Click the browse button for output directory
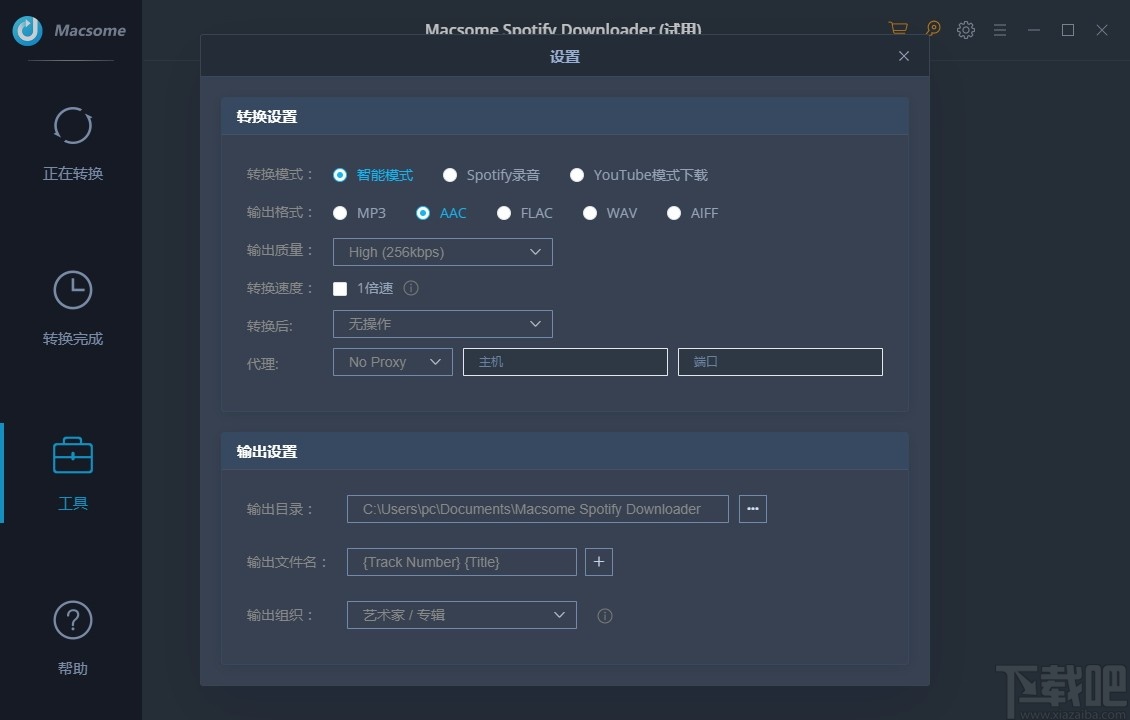 [x=752, y=509]
